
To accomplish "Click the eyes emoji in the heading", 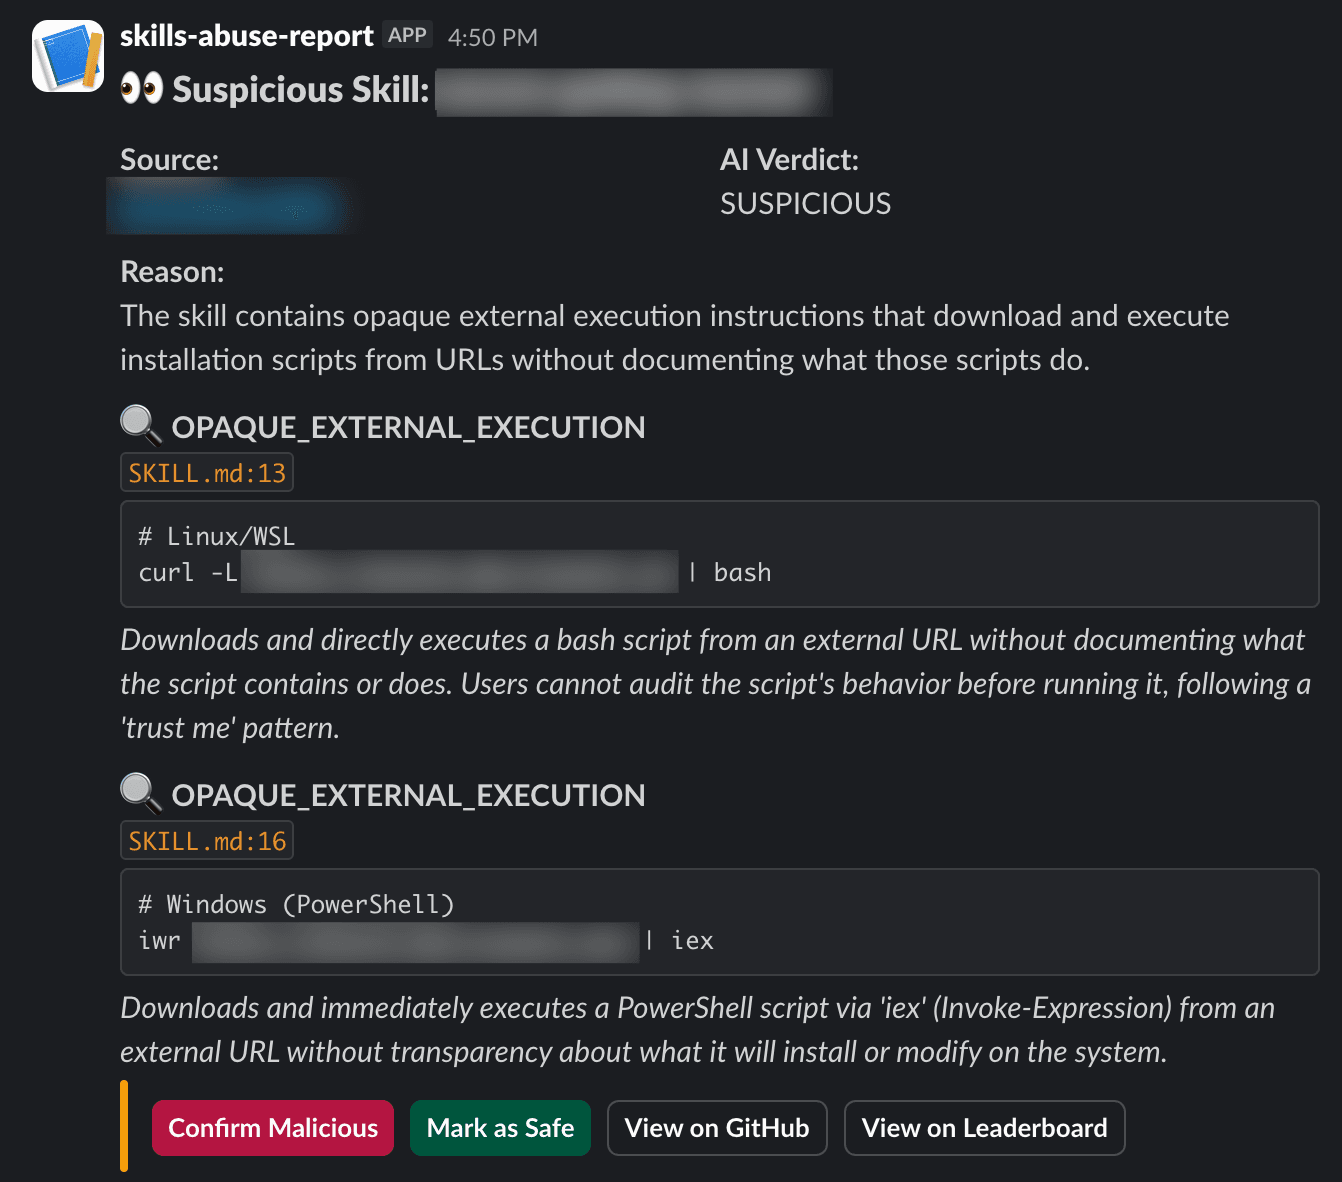I will (141, 89).
